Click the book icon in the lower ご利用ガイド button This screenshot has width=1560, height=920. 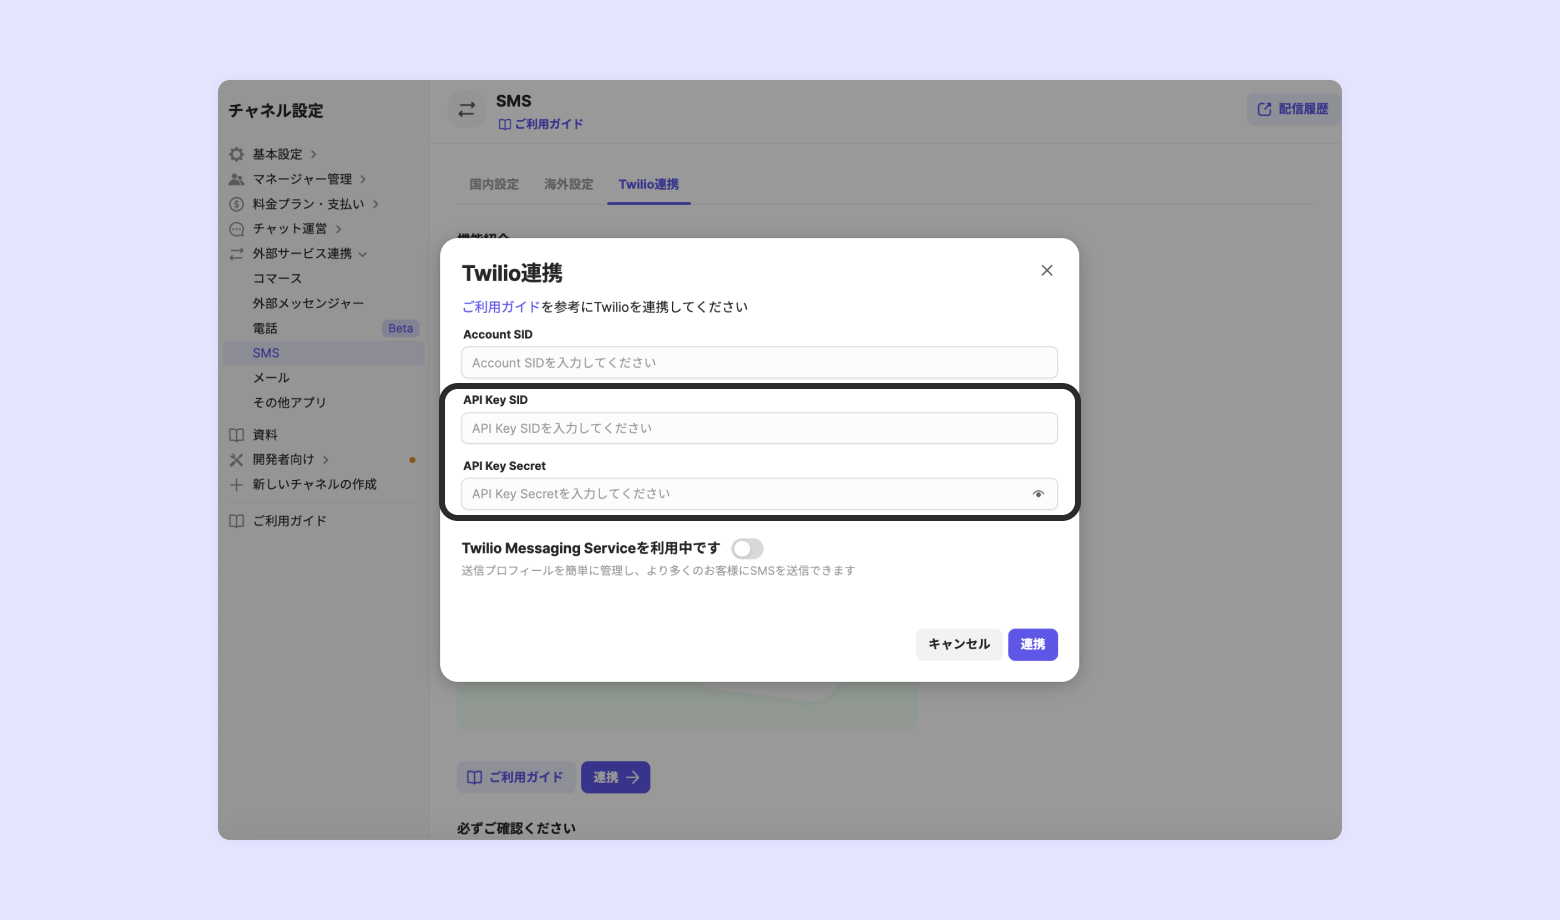point(475,777)
